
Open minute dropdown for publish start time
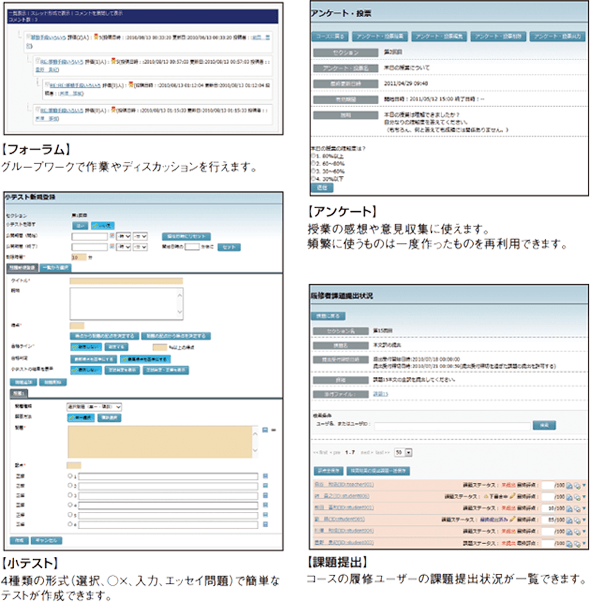click(x=140, y=236)
